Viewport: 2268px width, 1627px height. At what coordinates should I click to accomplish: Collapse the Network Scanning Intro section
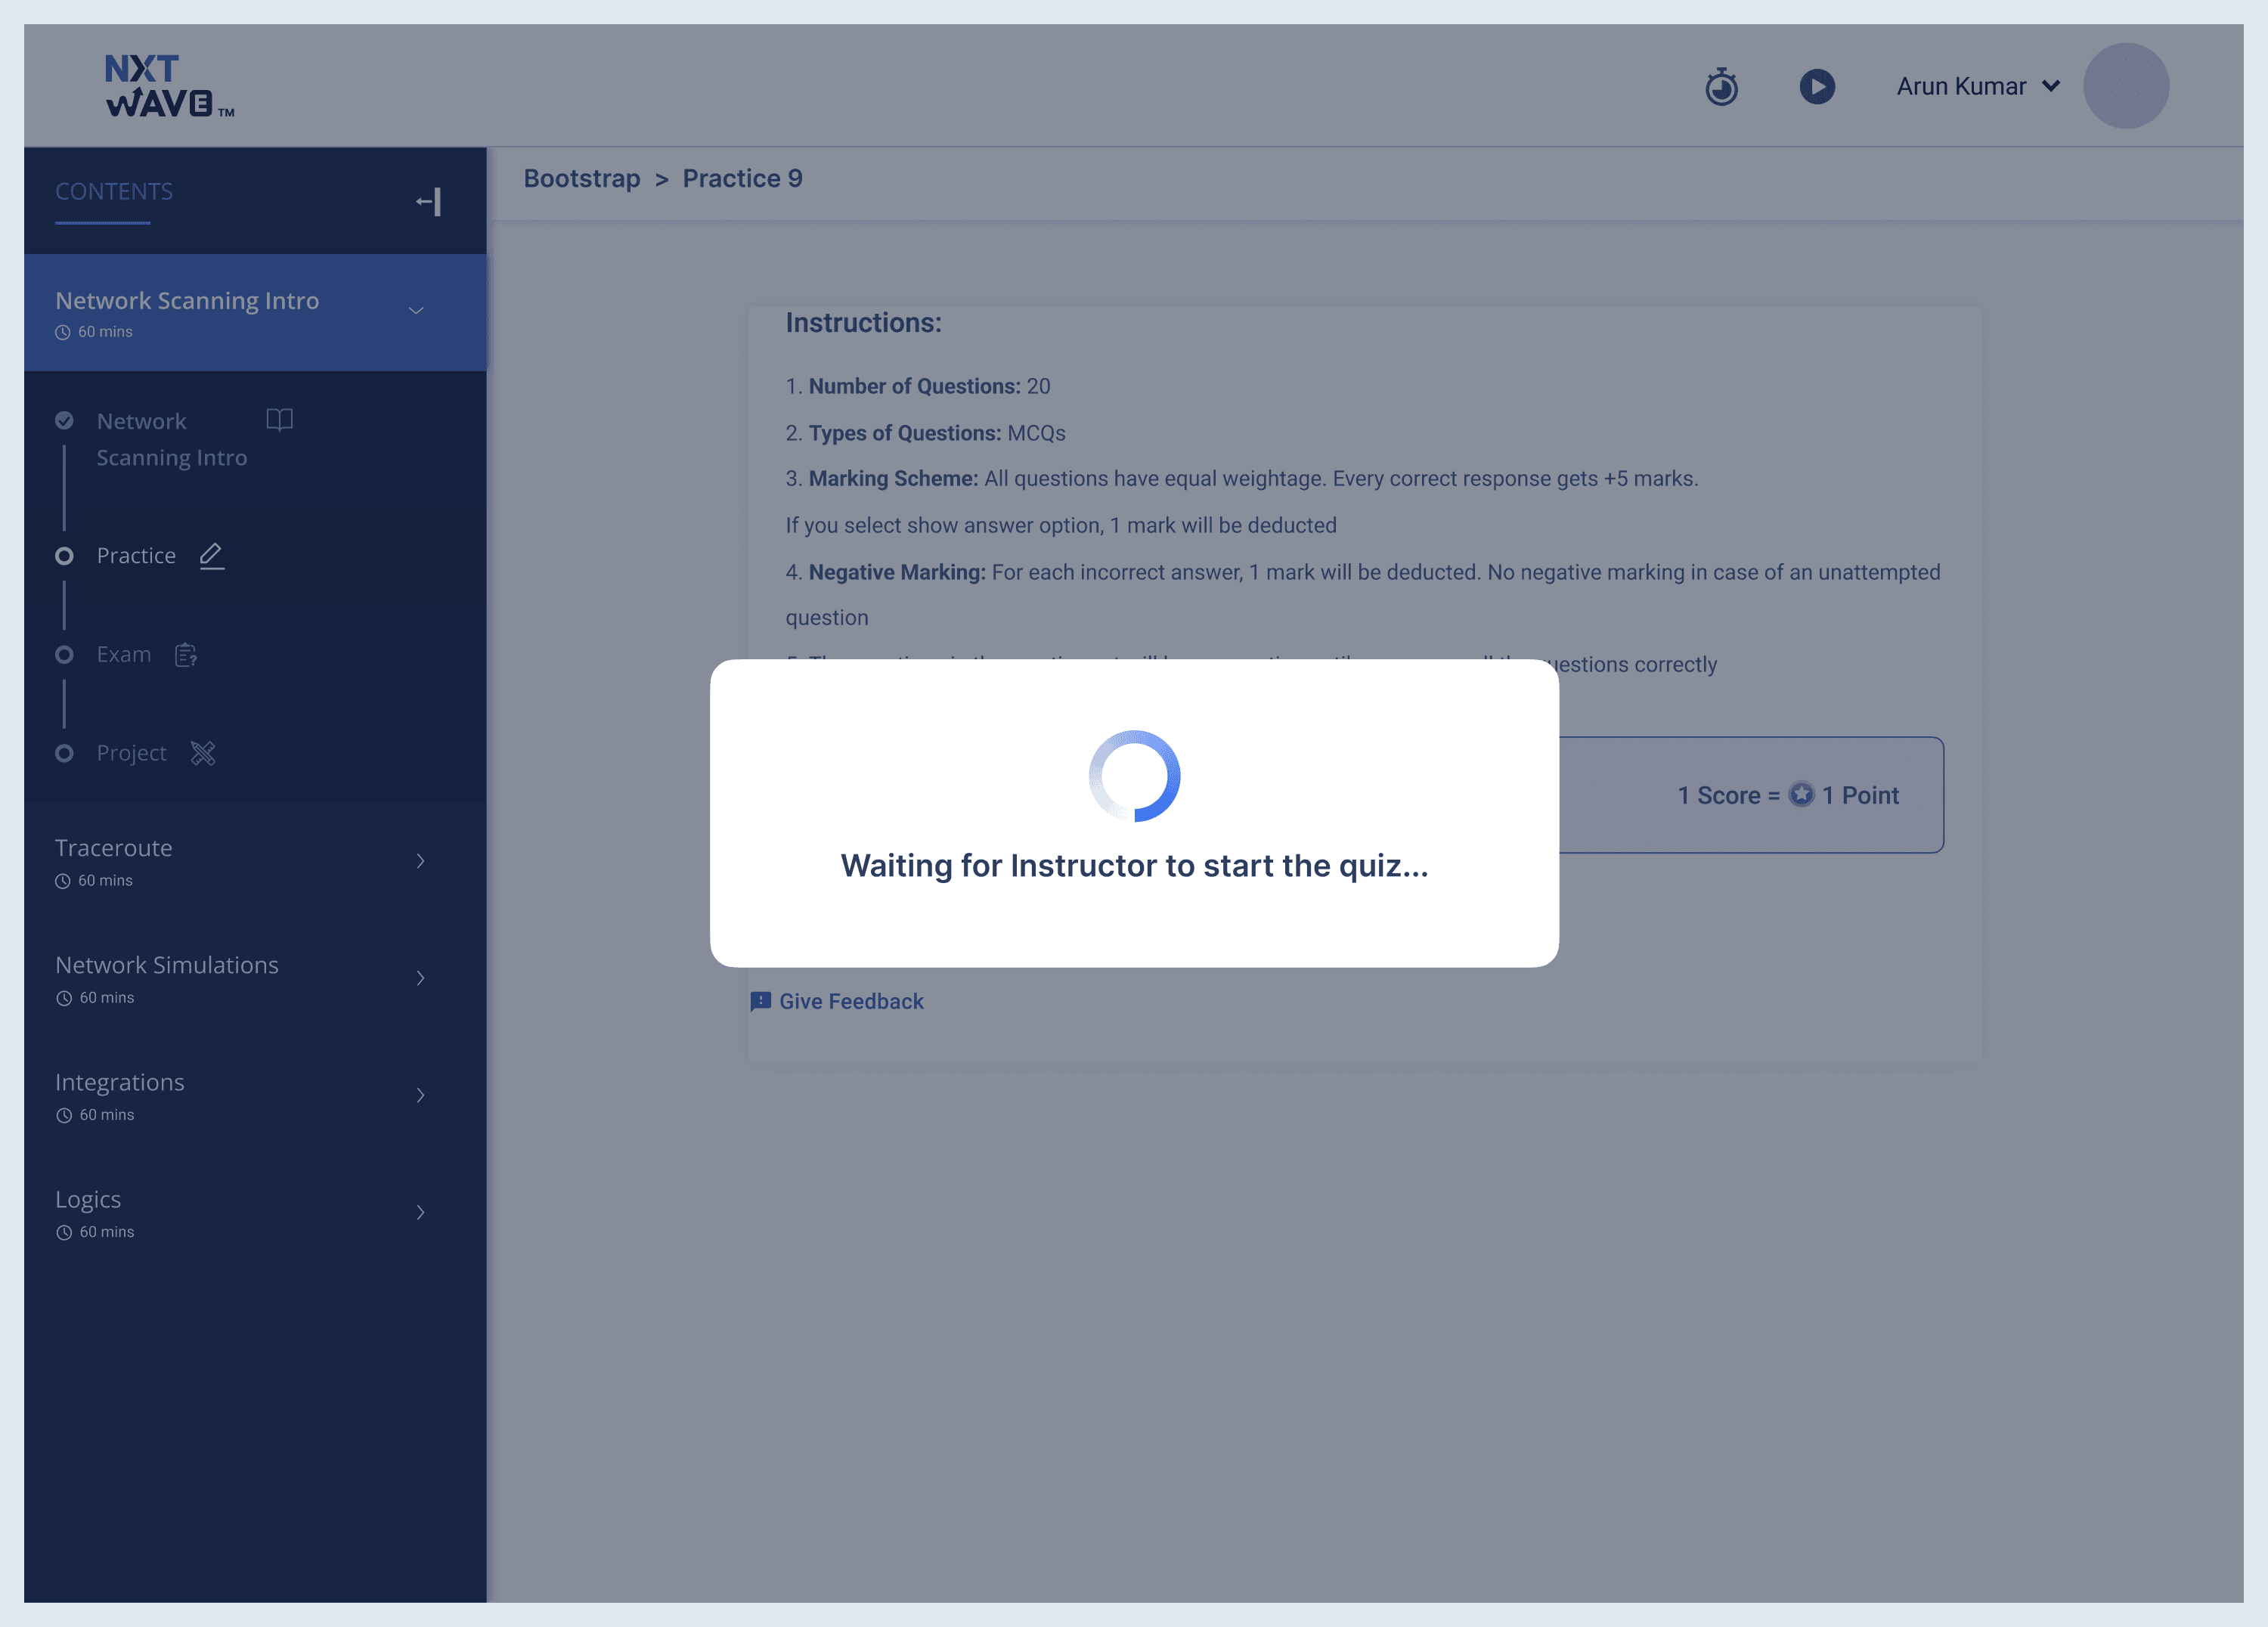point(416,311)
